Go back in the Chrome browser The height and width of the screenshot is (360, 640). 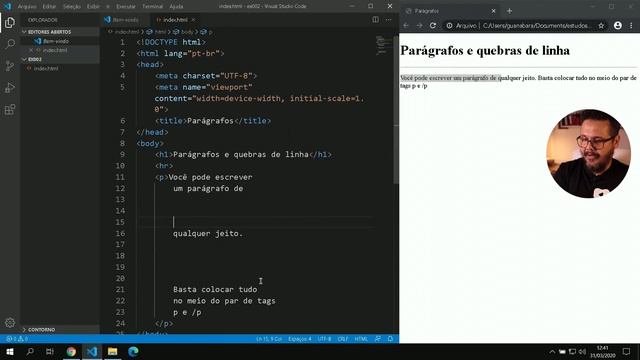tap(406, 25)
